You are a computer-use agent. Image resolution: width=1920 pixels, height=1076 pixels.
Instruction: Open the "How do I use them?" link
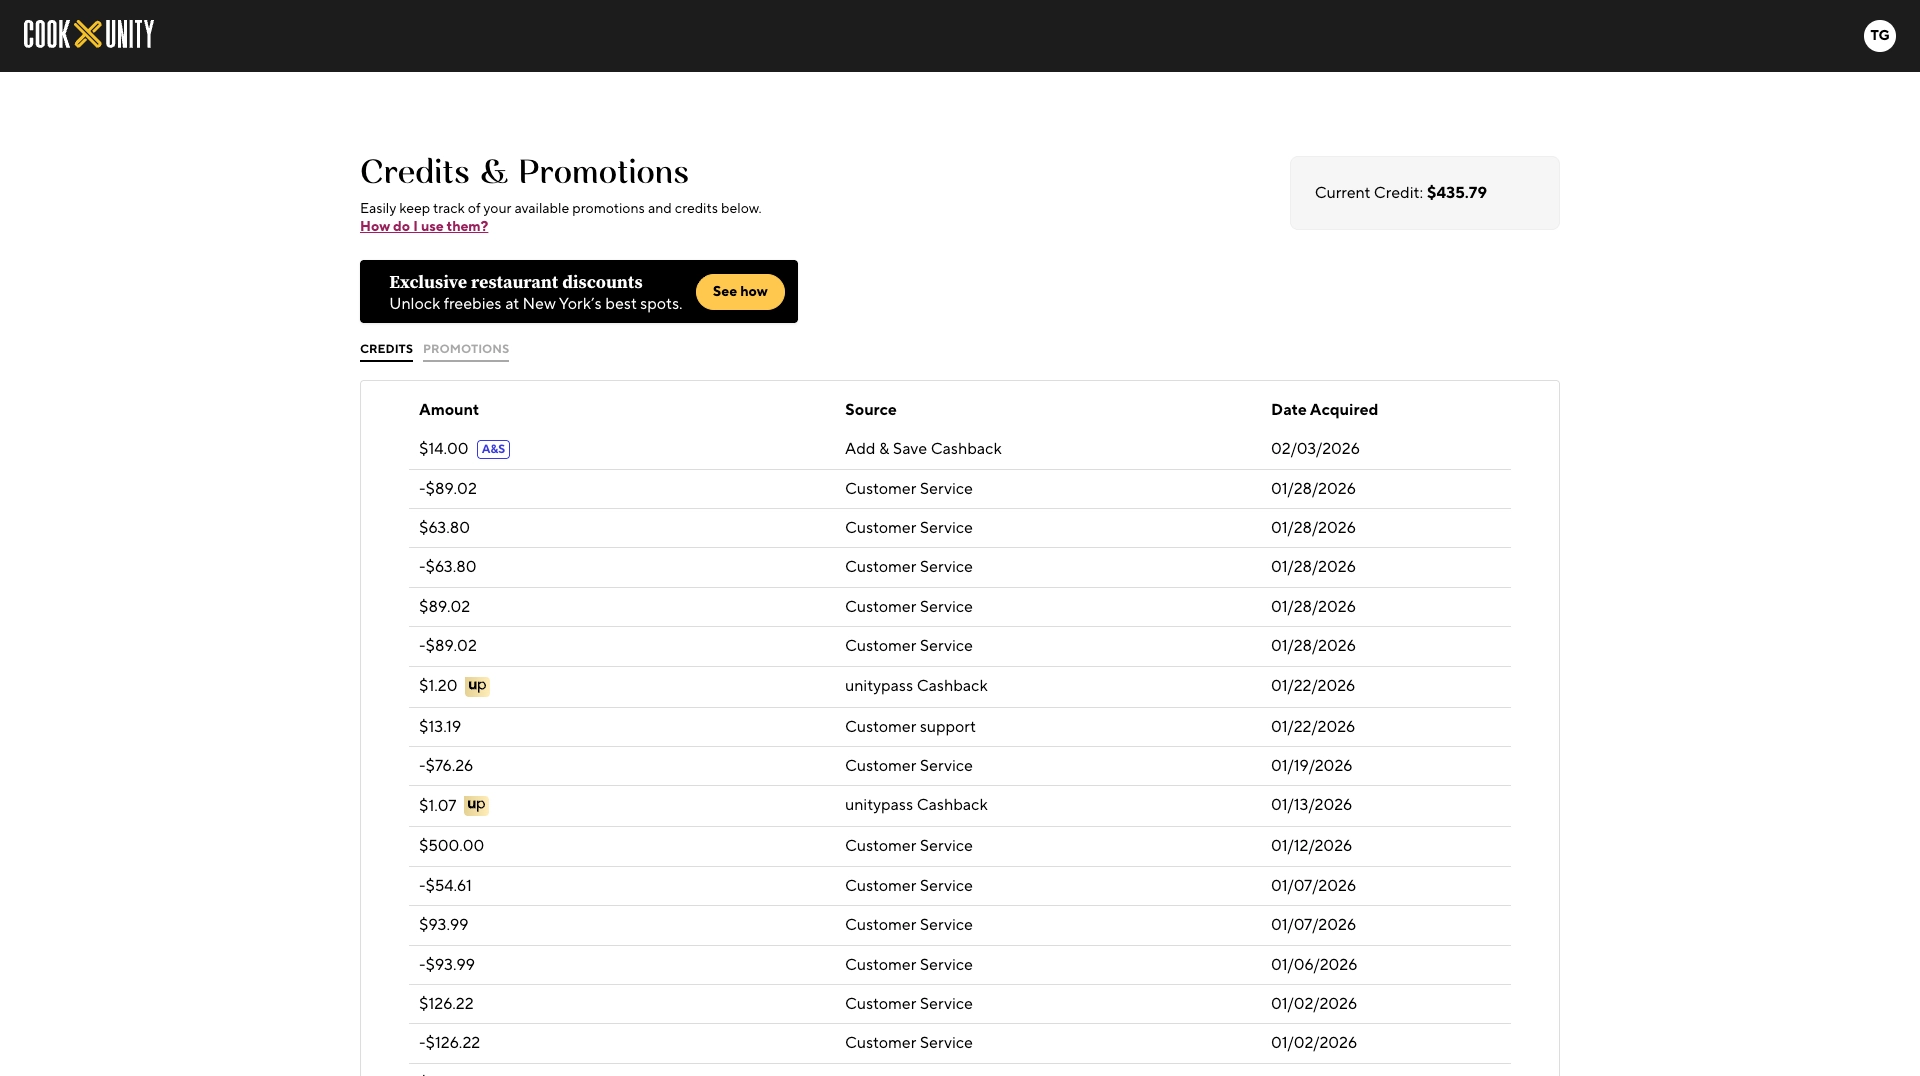pyautogui.click(x=424, y=227)
